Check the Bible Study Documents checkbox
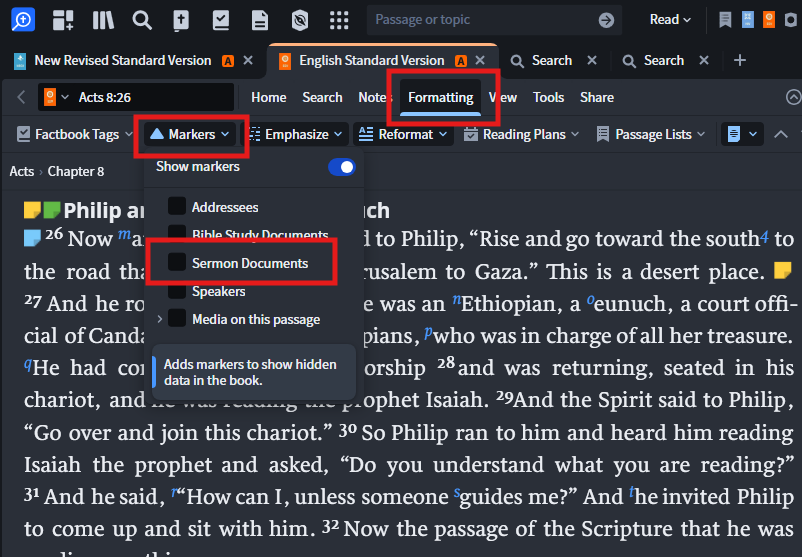The height and width of the screenshot is (557, 802). (177, 233)
